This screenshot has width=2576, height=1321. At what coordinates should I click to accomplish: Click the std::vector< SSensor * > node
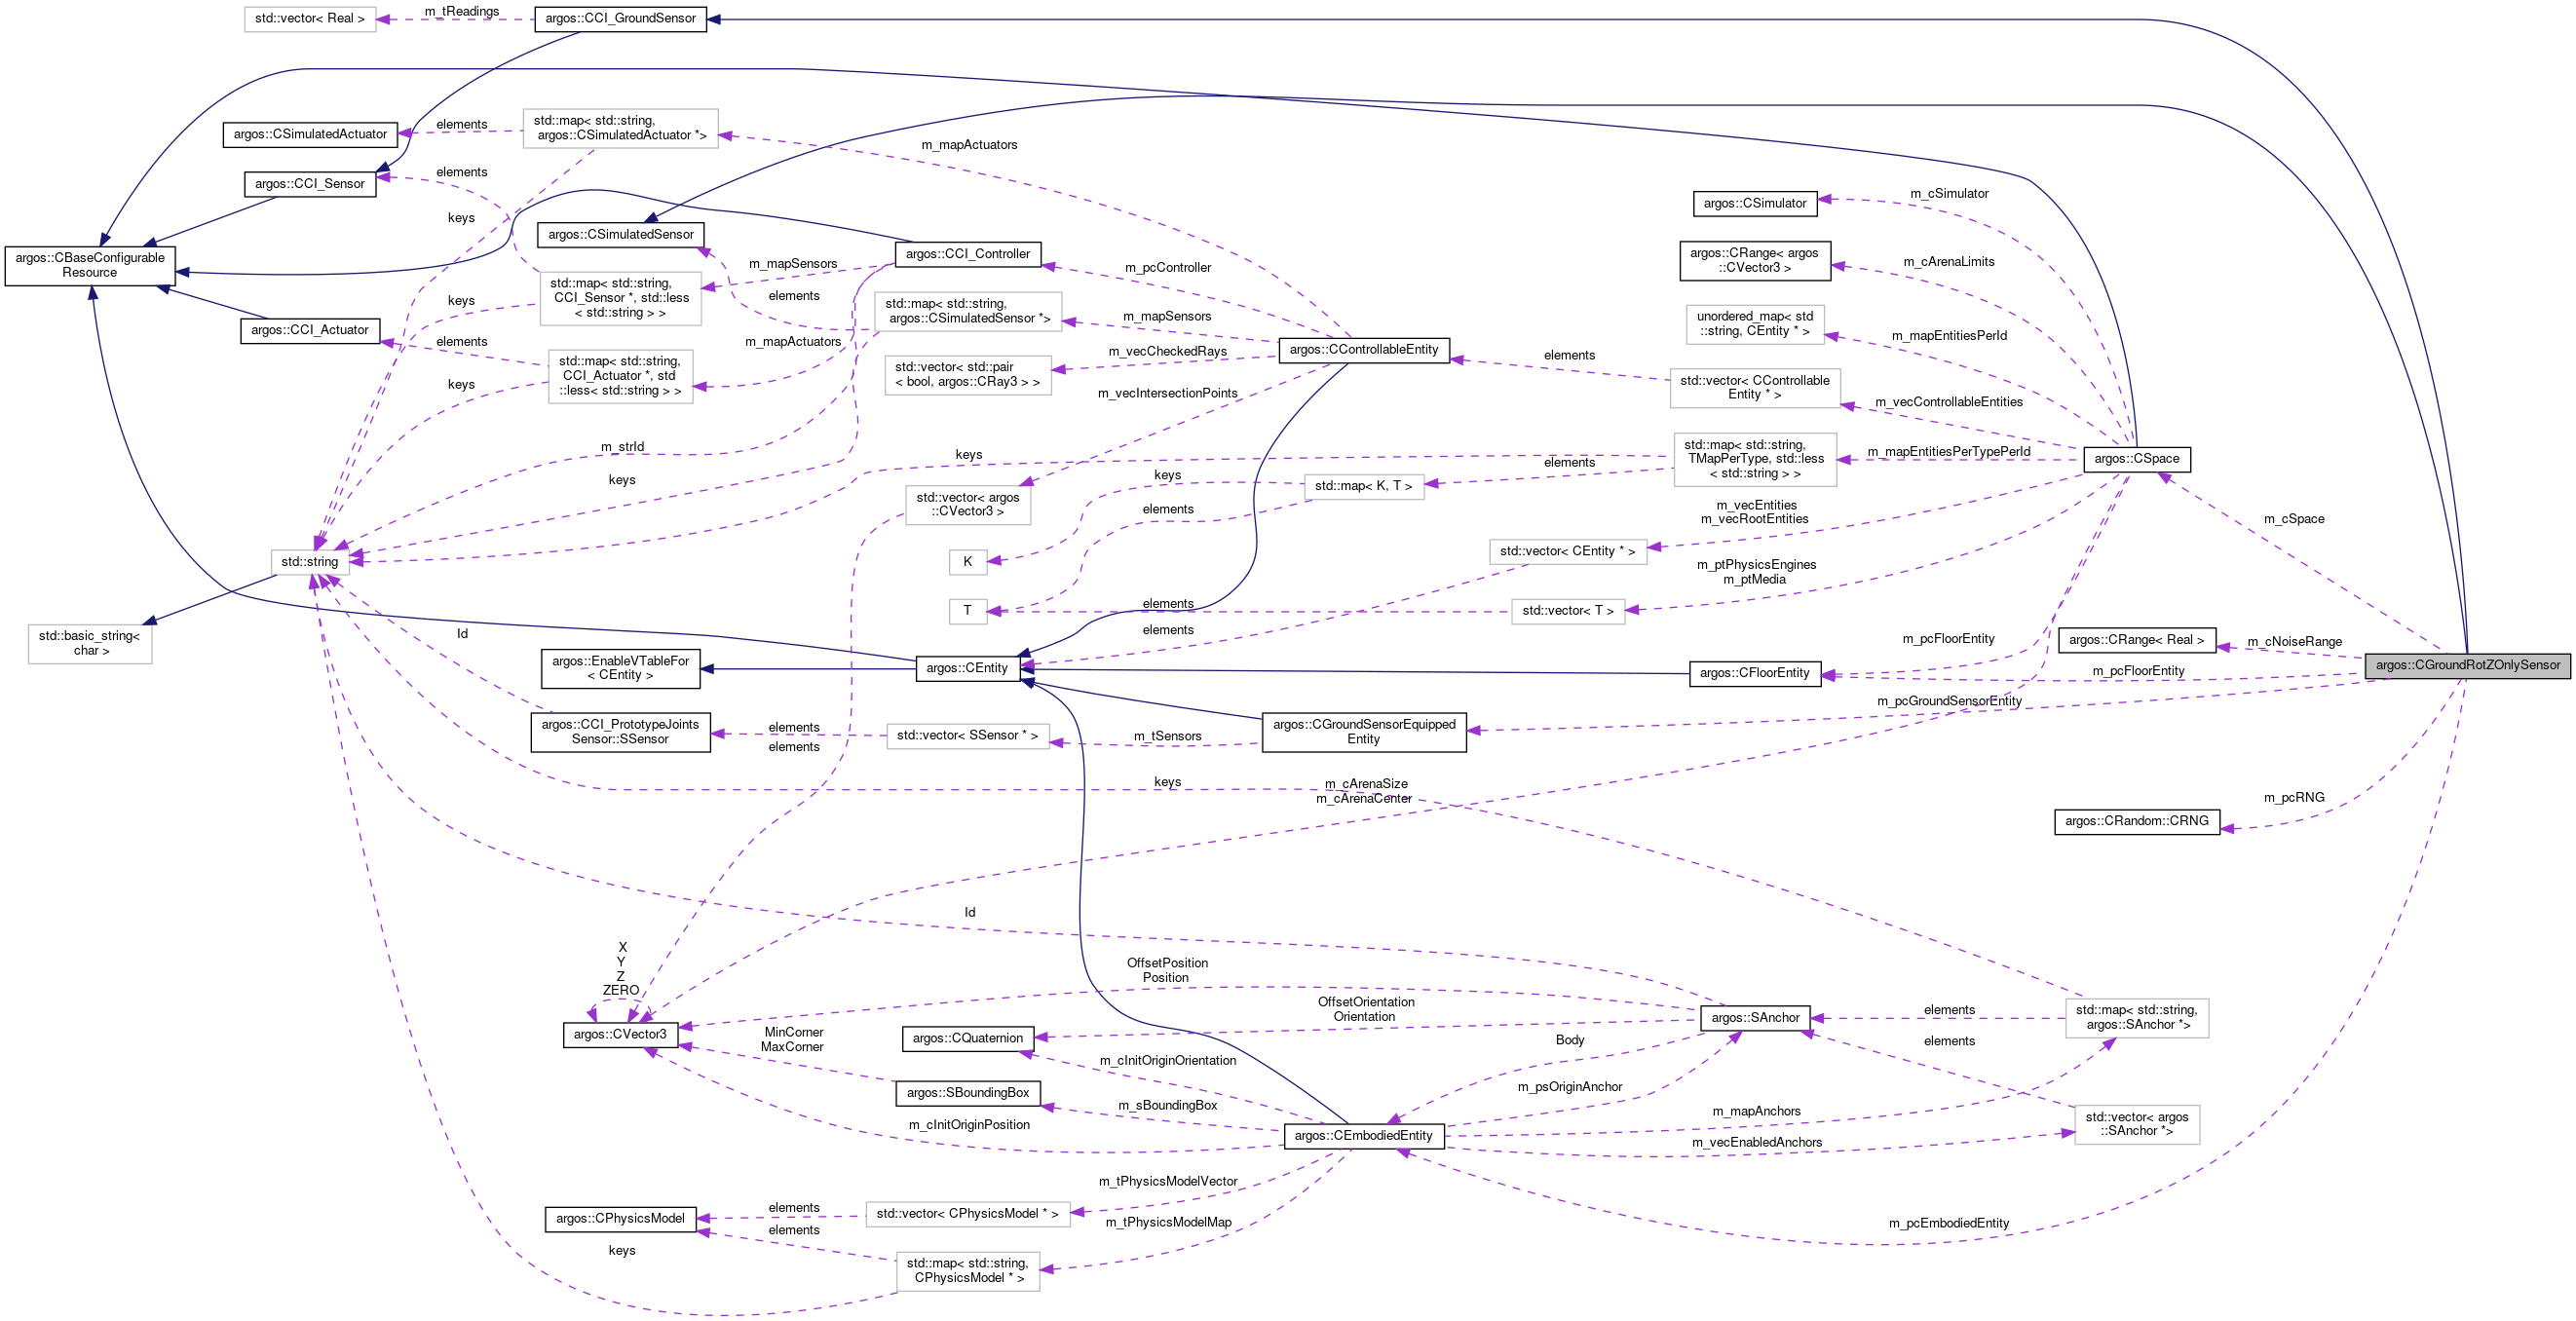pos(968,736)
